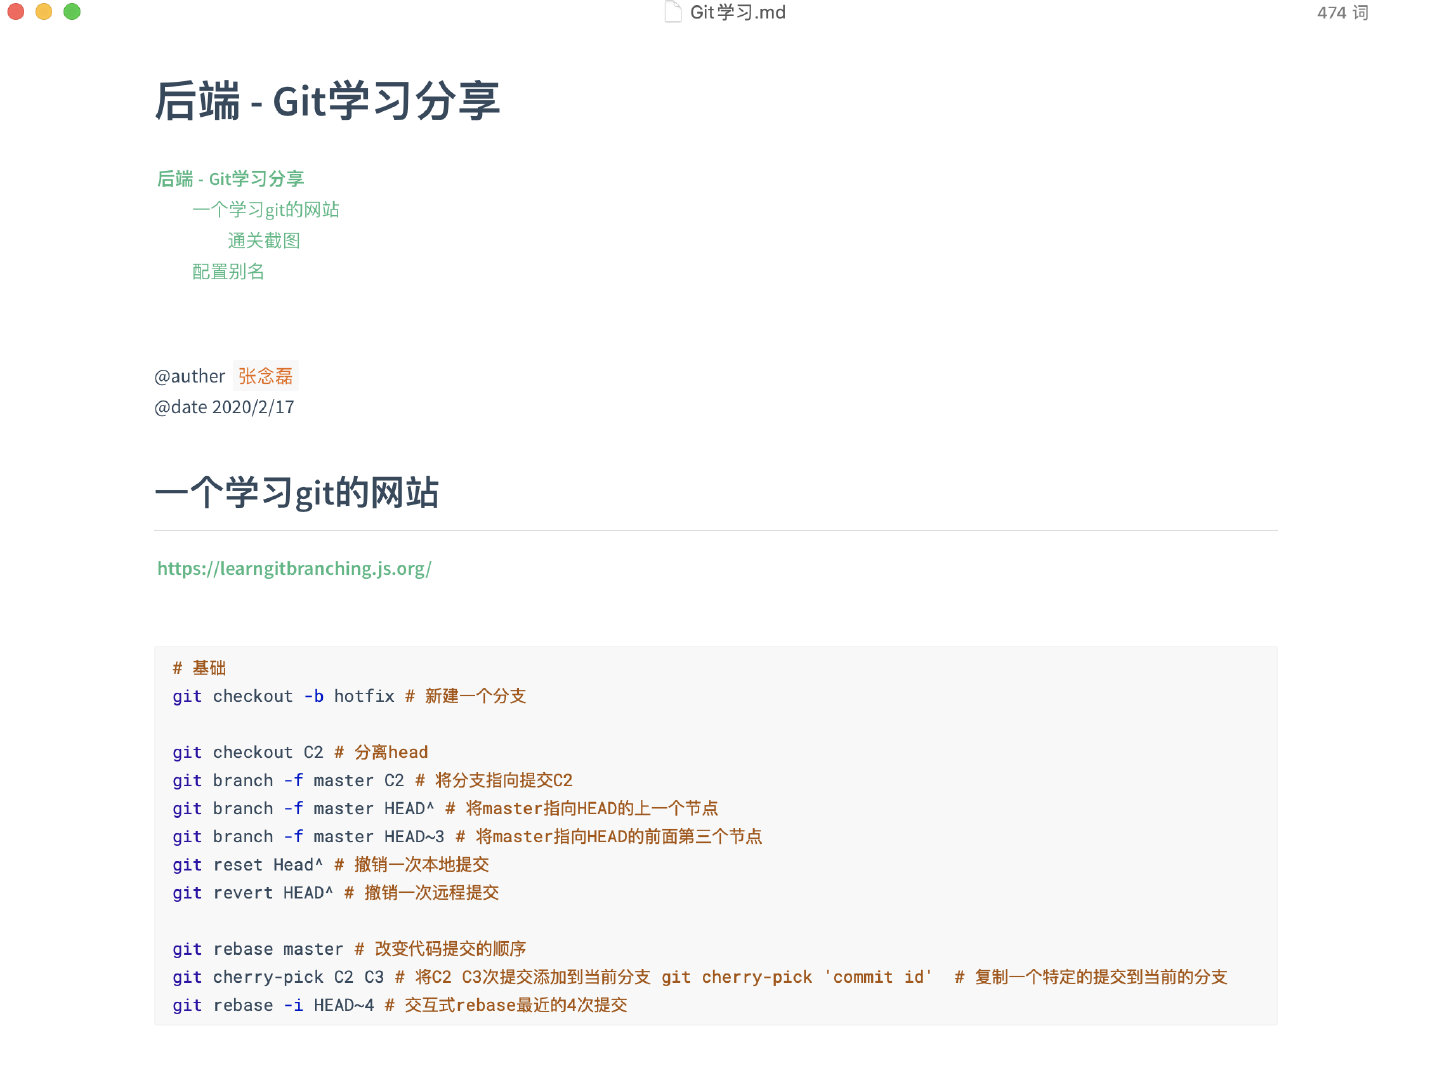Click the heading 一个学习git的网站
1430x1080 pixels.
[x=297, y=492]
